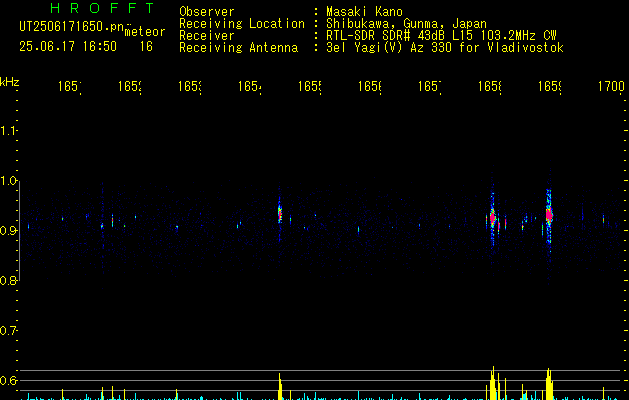Click the 1700 time axis label
Screen dimensions: 629x400
point(611,86)
